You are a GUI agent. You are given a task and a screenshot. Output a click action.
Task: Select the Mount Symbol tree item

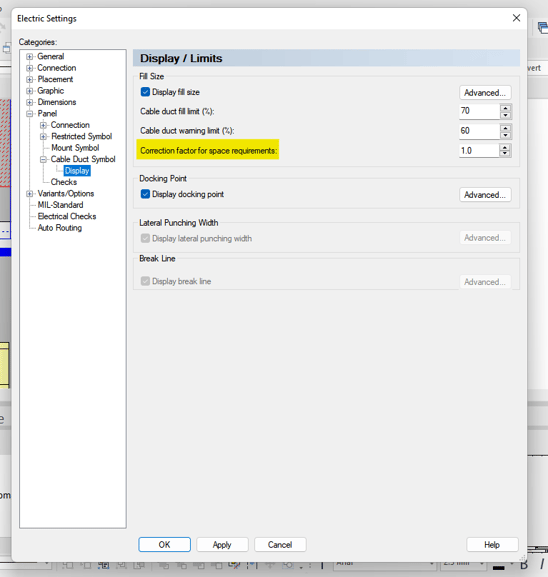pos(75,148)
